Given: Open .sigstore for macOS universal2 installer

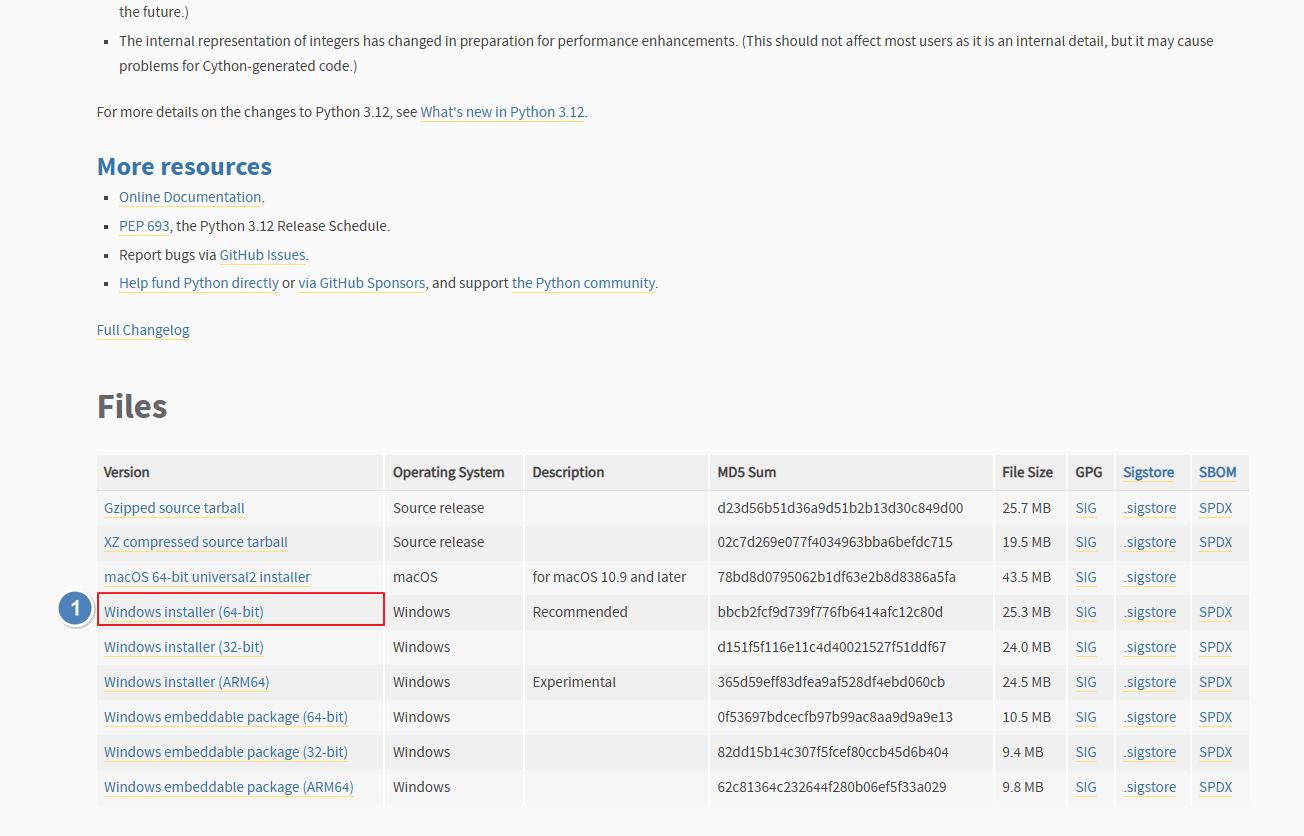Looking at the screenshot, I should coord(1150,577).
